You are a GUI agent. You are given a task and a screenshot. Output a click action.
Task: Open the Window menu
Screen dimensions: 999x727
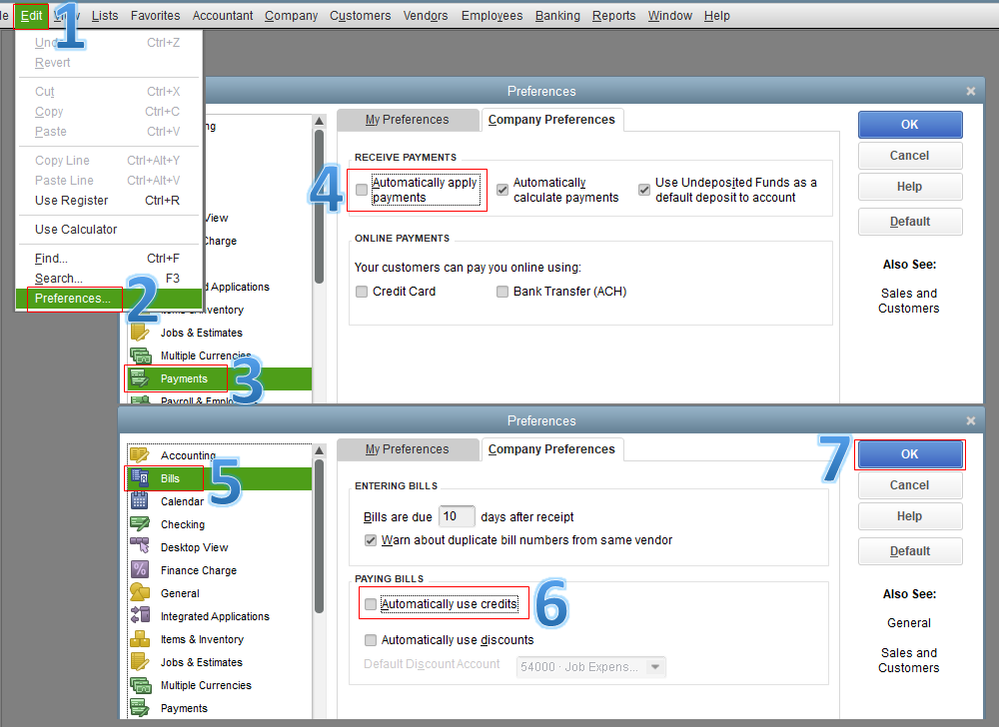pyautogui.click(x=670, y=15)
